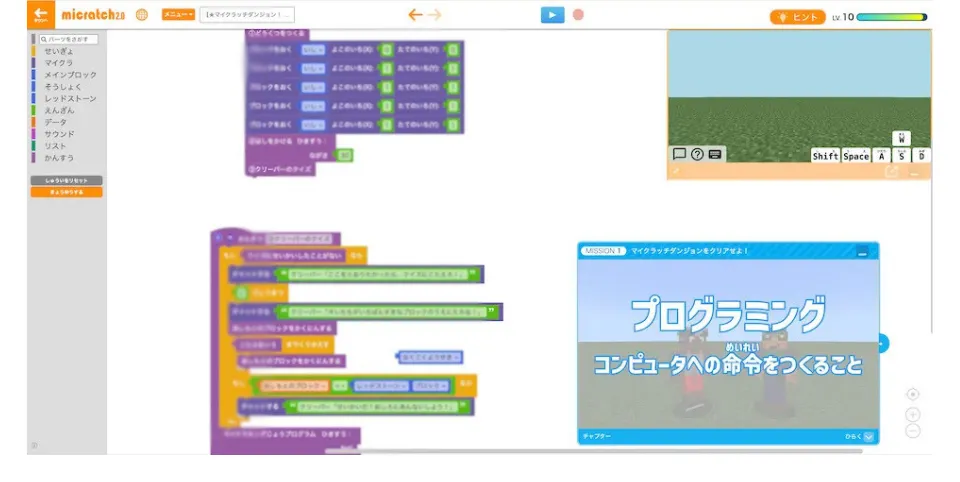The image size is (960, 482).
Task: Open the メニュー dropdown
Action: point(178,15)
